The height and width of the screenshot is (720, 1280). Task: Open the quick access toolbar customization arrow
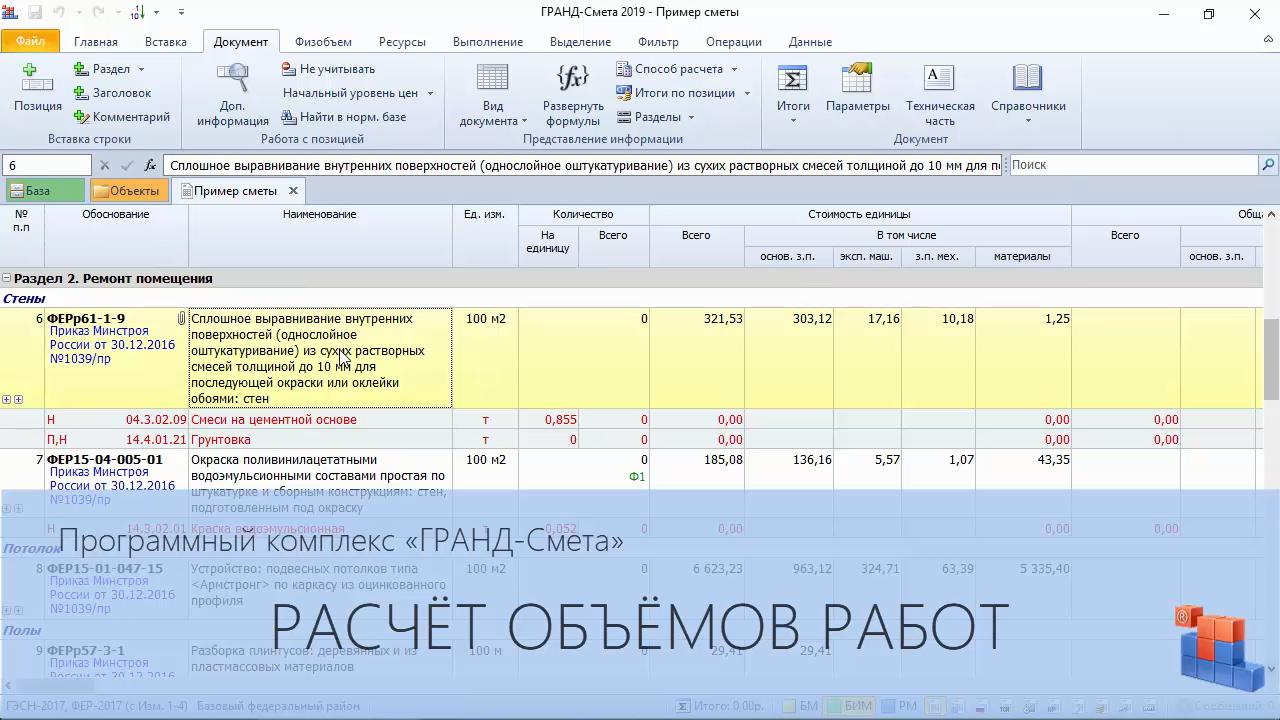pyautogui.click(x=181, y=13)
